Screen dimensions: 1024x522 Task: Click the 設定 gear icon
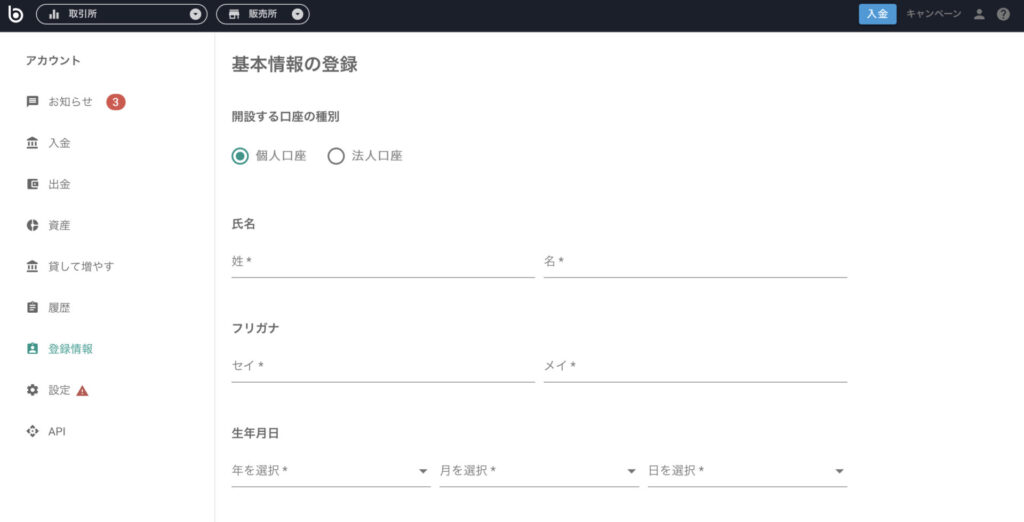click(32, 390)
